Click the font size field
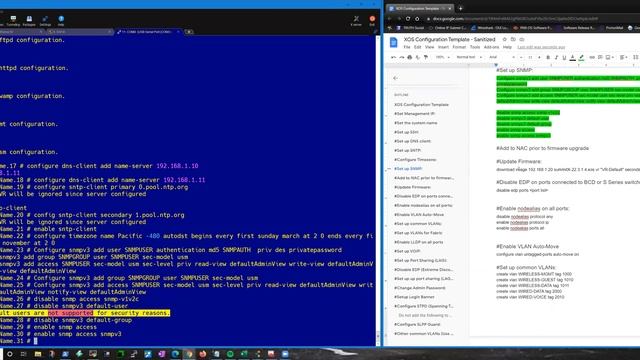The image size is (640, 360). coord(531,58)
